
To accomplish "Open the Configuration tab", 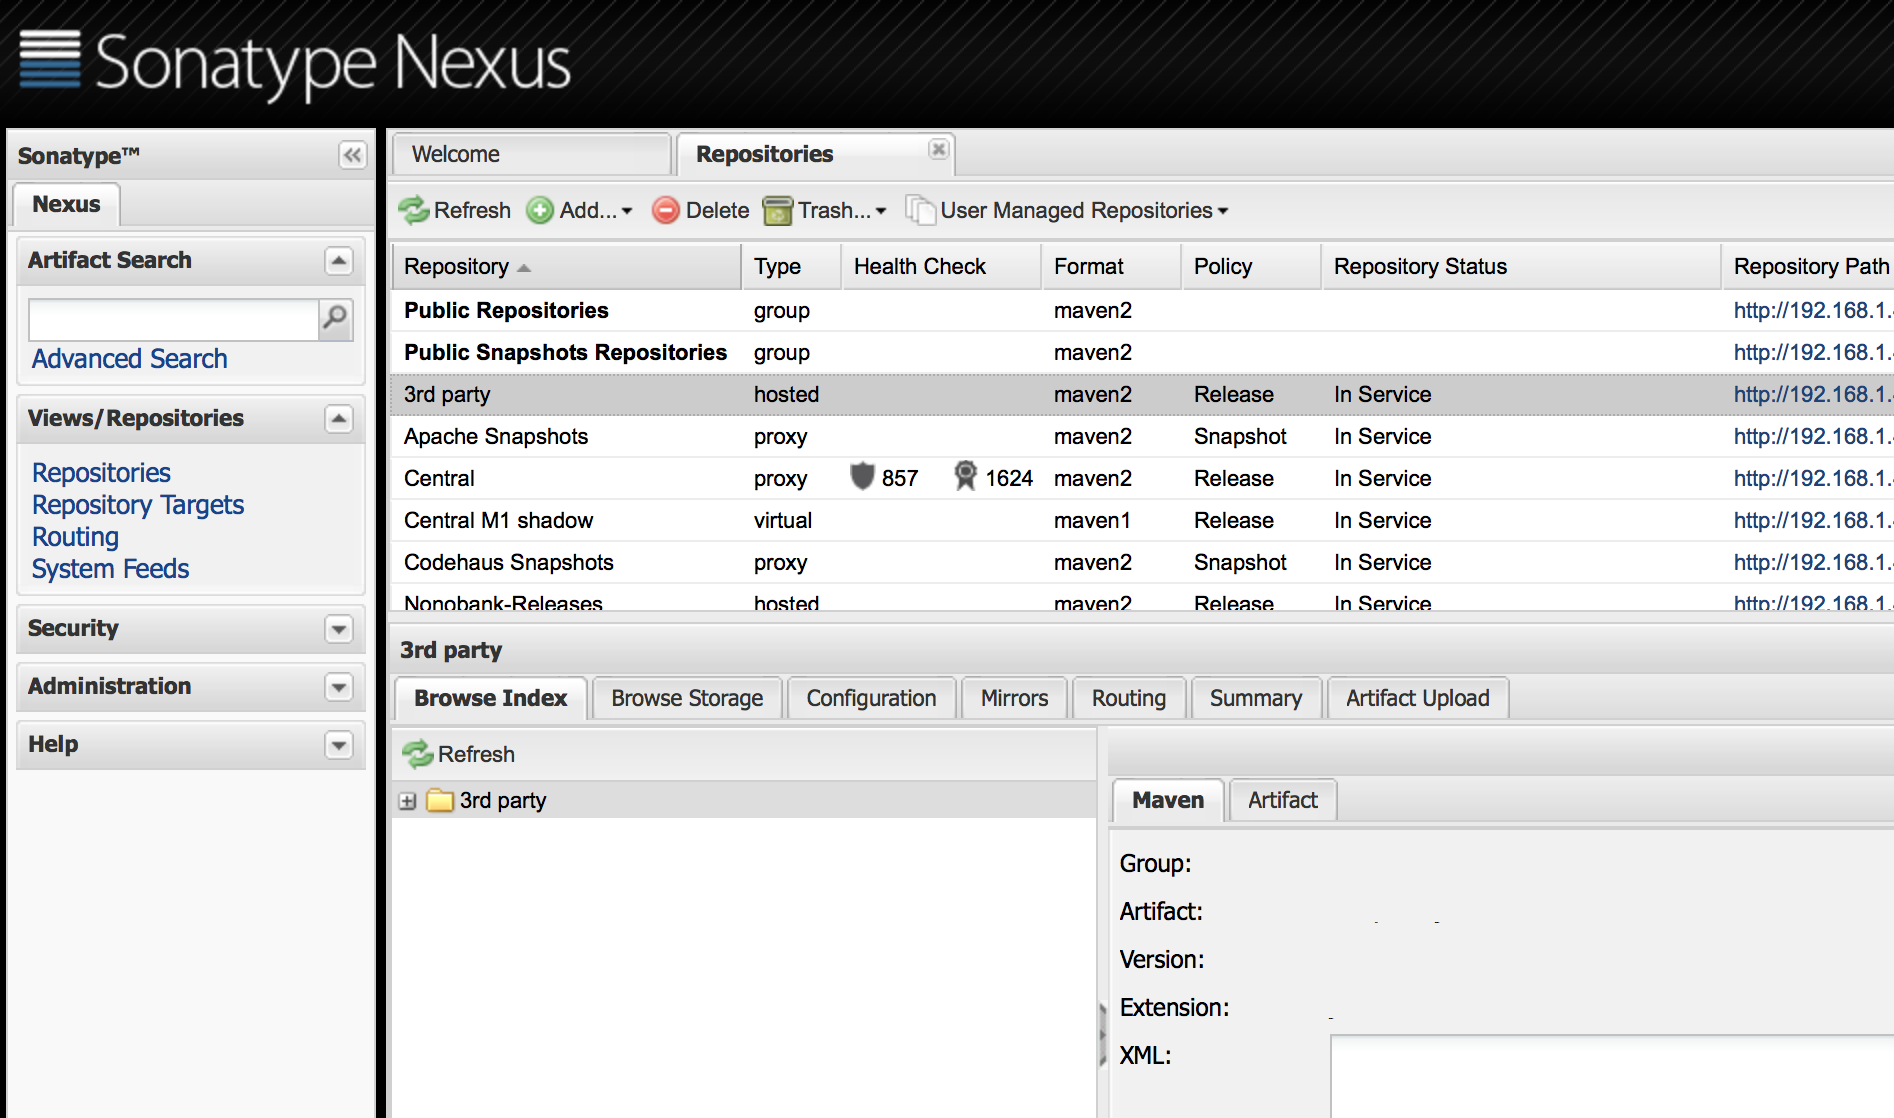I will 871,698.
